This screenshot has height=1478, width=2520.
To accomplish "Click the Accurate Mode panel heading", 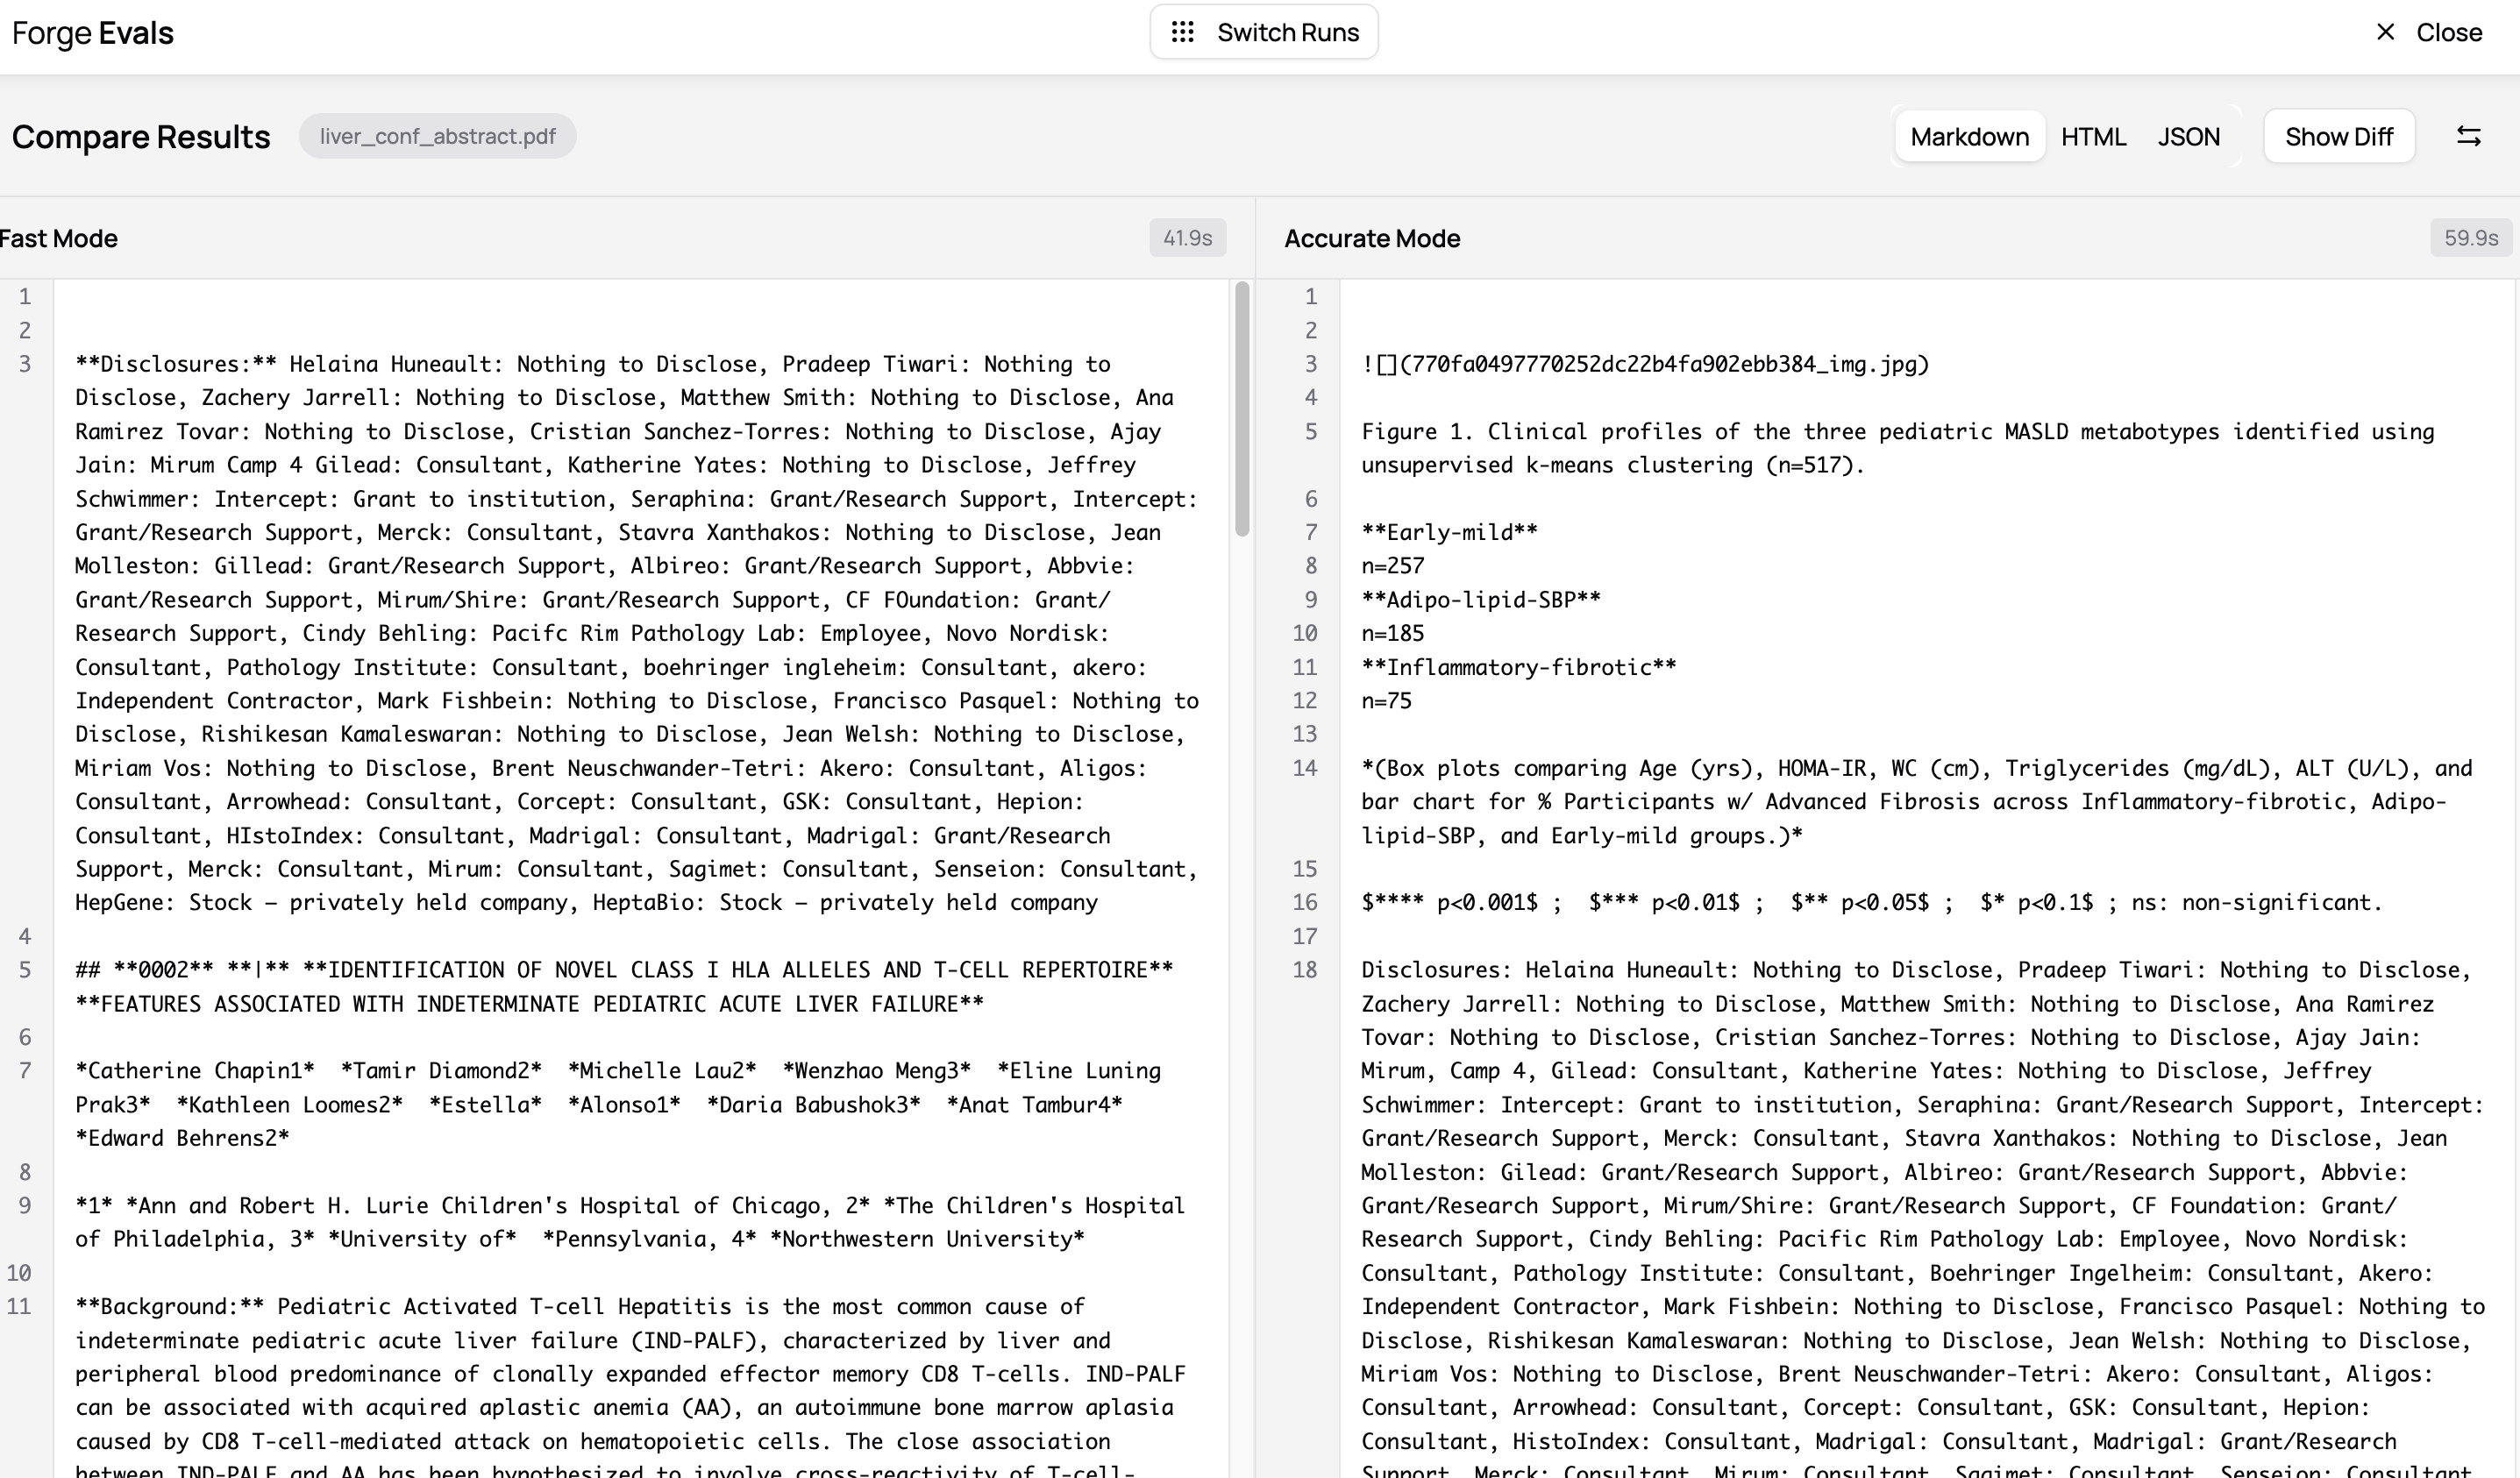I will [1371, 238].
